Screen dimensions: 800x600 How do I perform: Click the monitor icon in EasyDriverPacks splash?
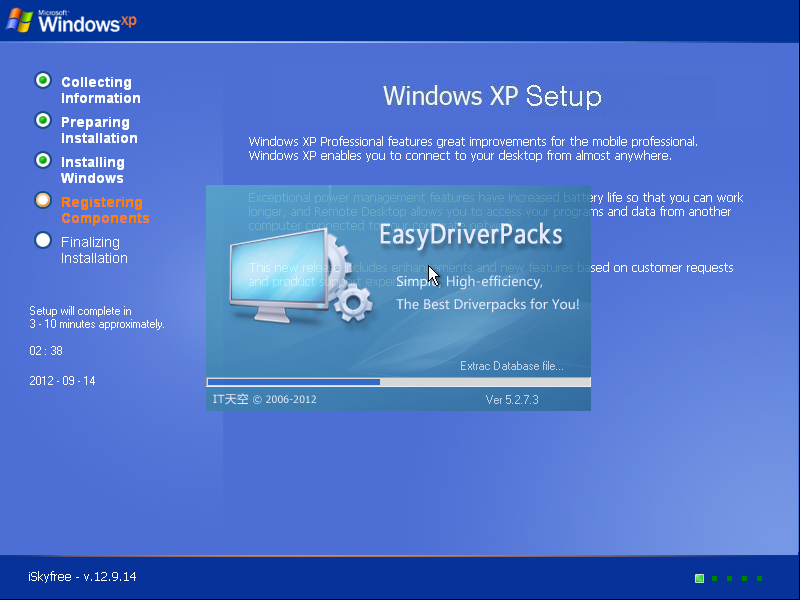click(x=279, y=276)
